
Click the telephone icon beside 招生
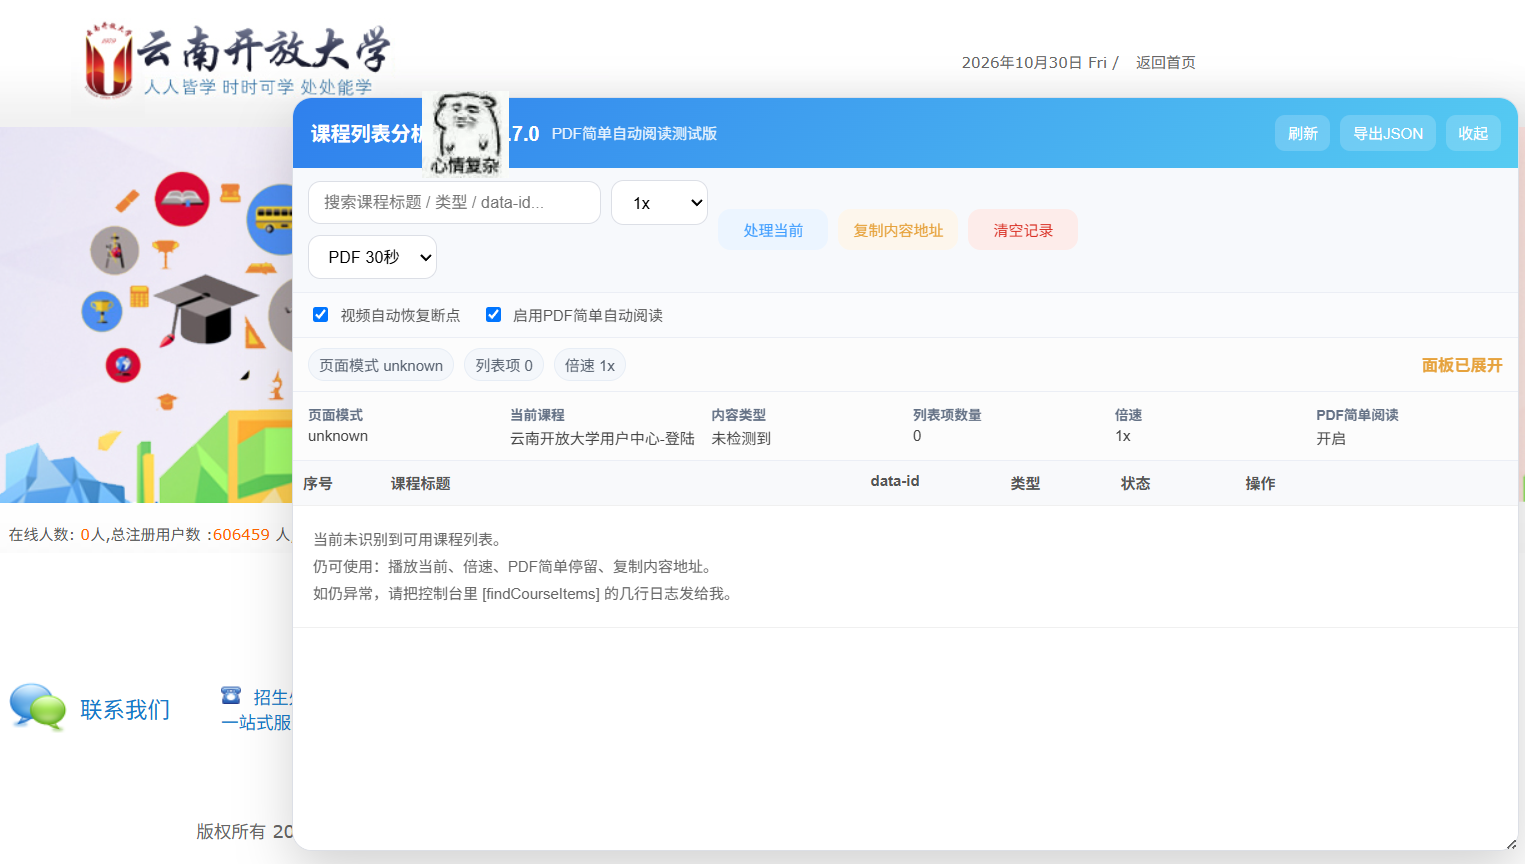(231, 695)
